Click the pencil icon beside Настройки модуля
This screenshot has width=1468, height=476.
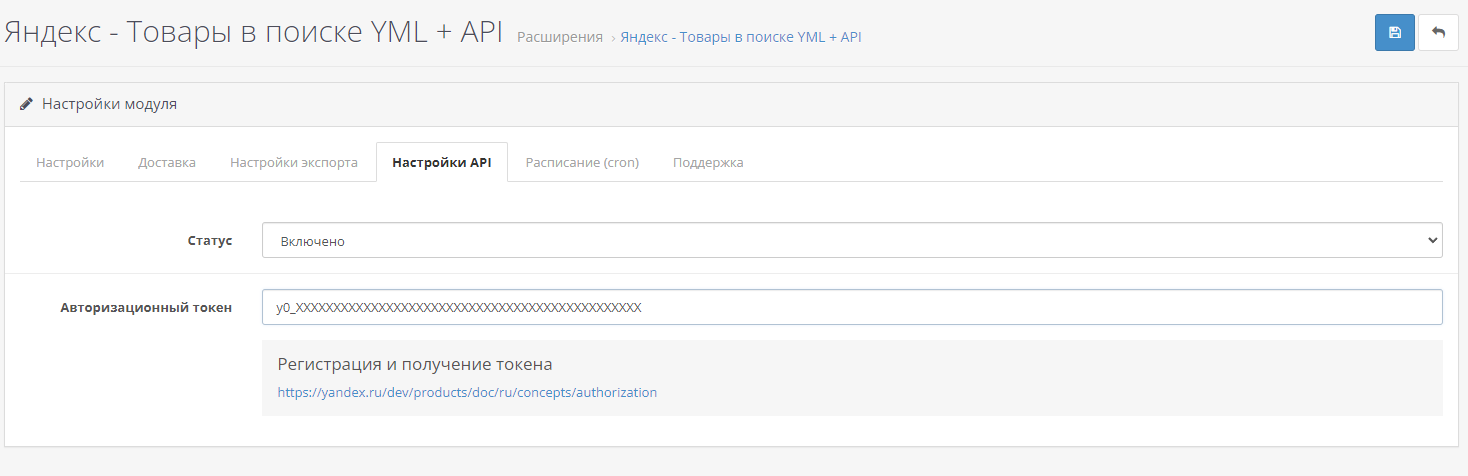click(26, 103)
